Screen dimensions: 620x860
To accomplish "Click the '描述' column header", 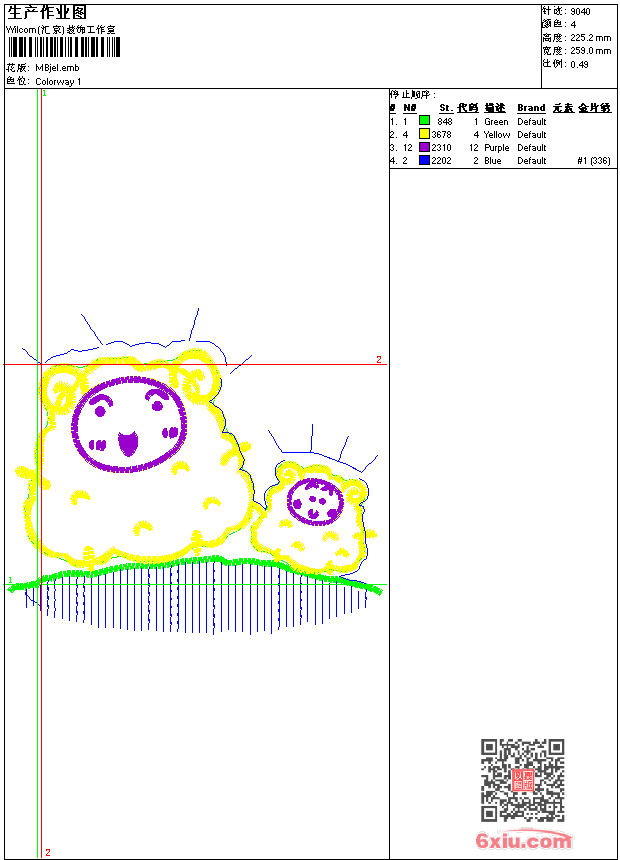I will pos(495,108).
